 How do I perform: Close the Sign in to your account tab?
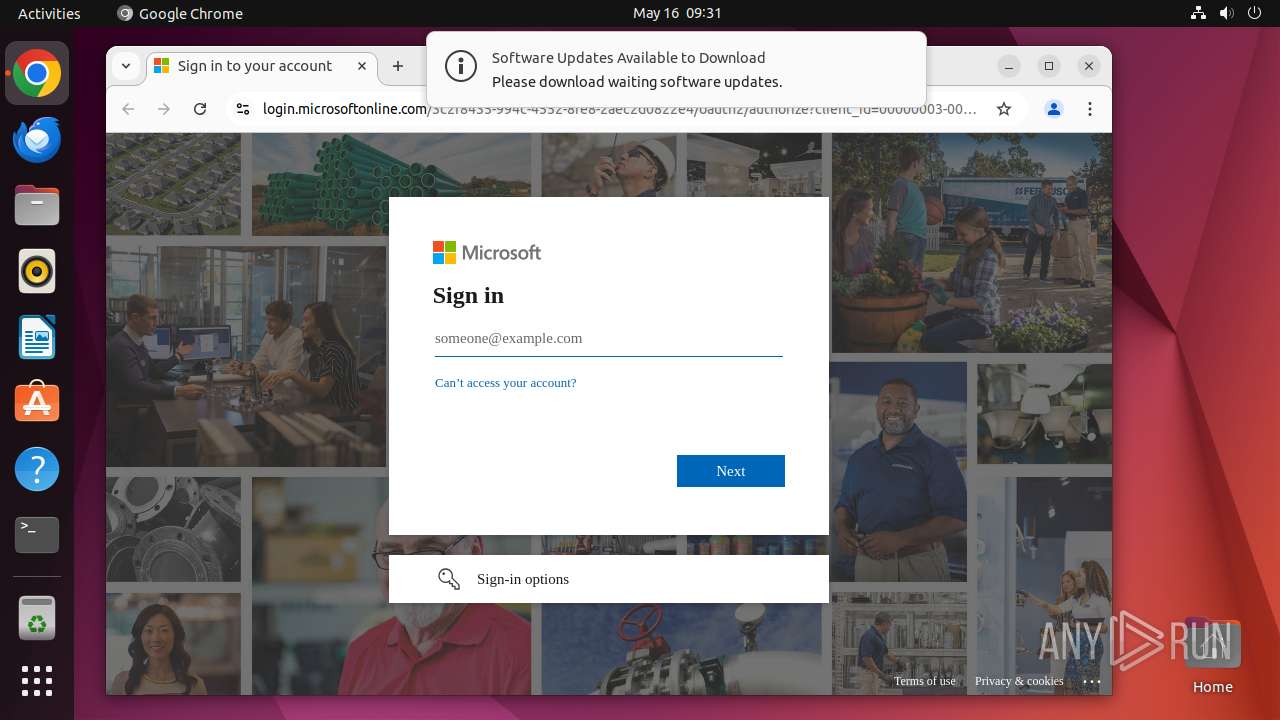coord(362,66)
